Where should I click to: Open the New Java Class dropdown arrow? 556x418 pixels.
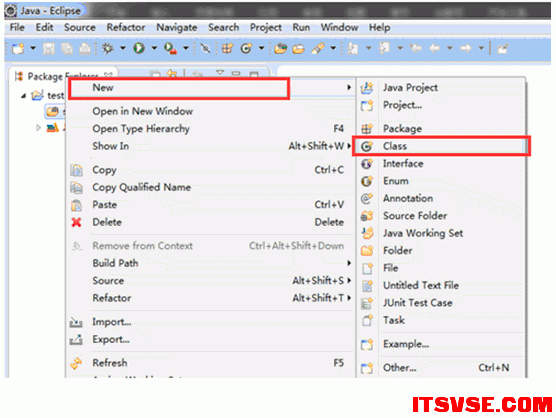(x=261, y=48)
